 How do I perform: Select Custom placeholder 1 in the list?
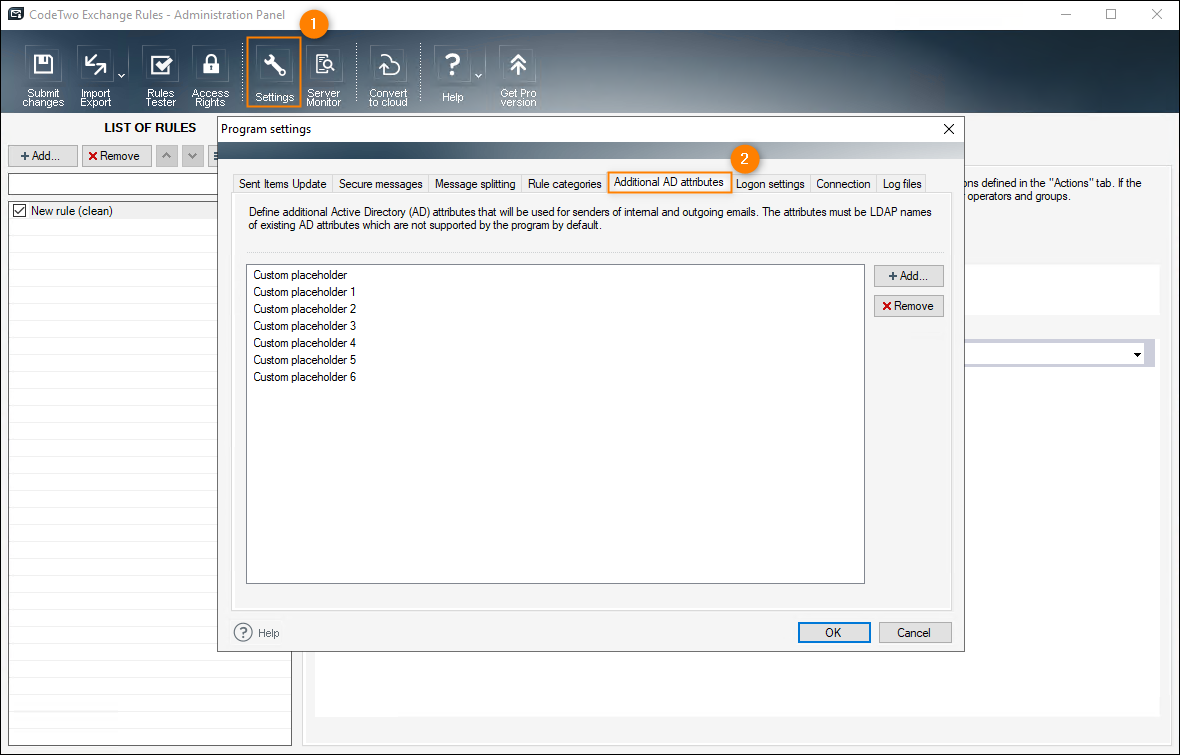point(304,292)
